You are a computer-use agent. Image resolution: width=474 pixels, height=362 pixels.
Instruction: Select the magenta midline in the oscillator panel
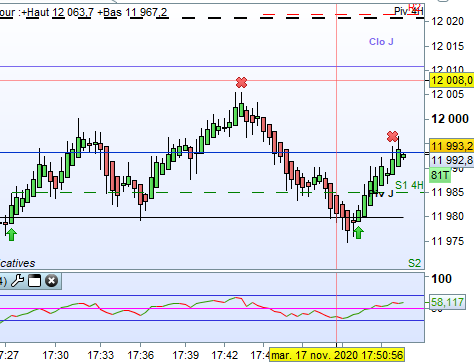click(212, 309)
